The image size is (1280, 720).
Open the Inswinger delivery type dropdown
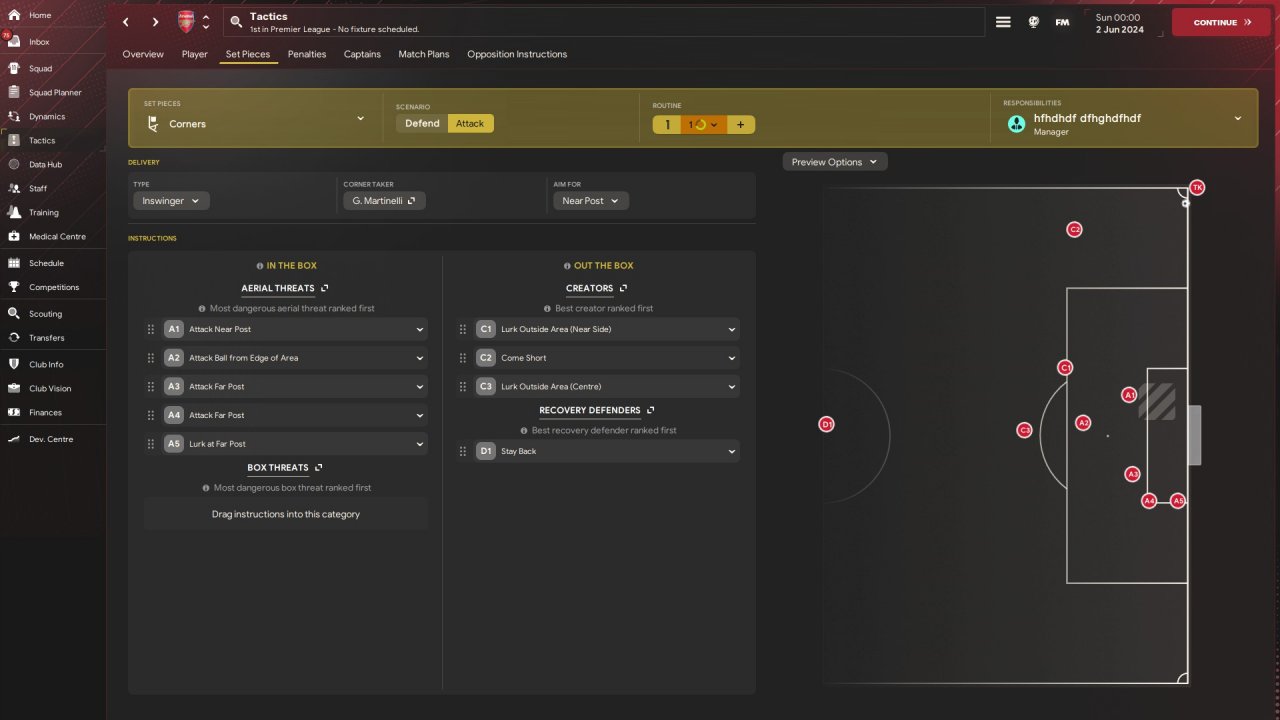(171, 201)
